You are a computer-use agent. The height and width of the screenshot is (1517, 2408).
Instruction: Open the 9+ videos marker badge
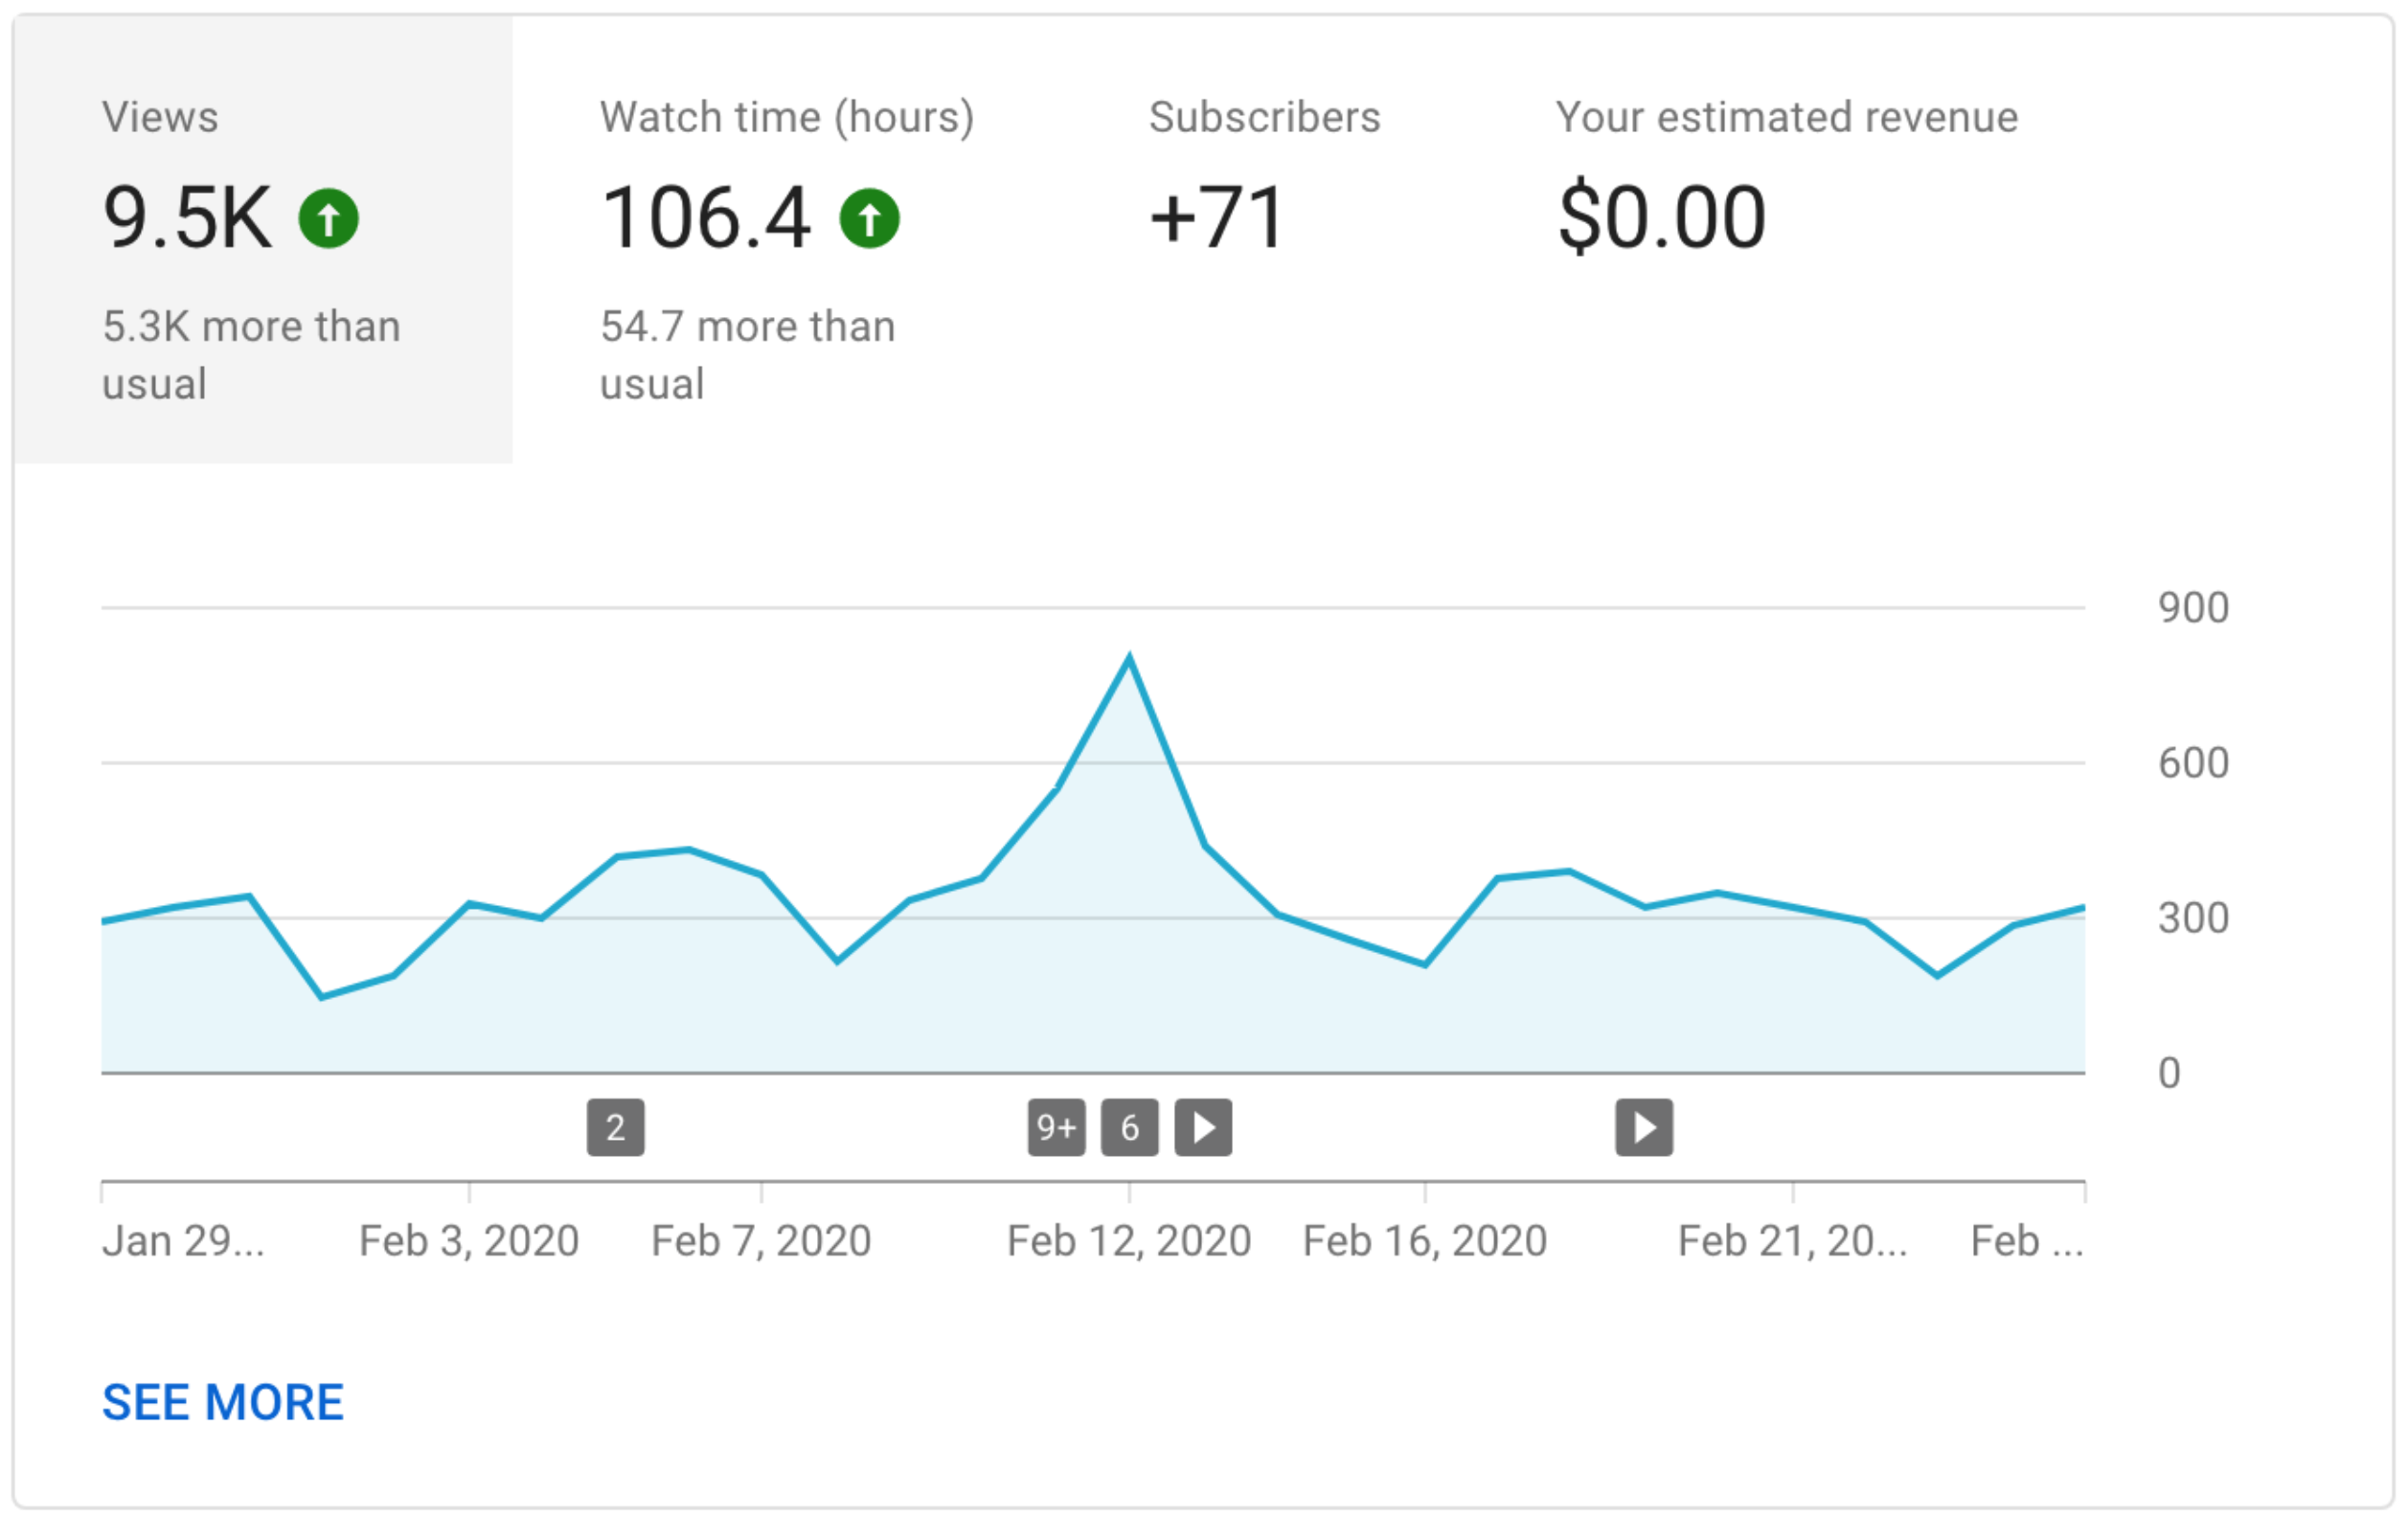(x=1056, y=1128)
